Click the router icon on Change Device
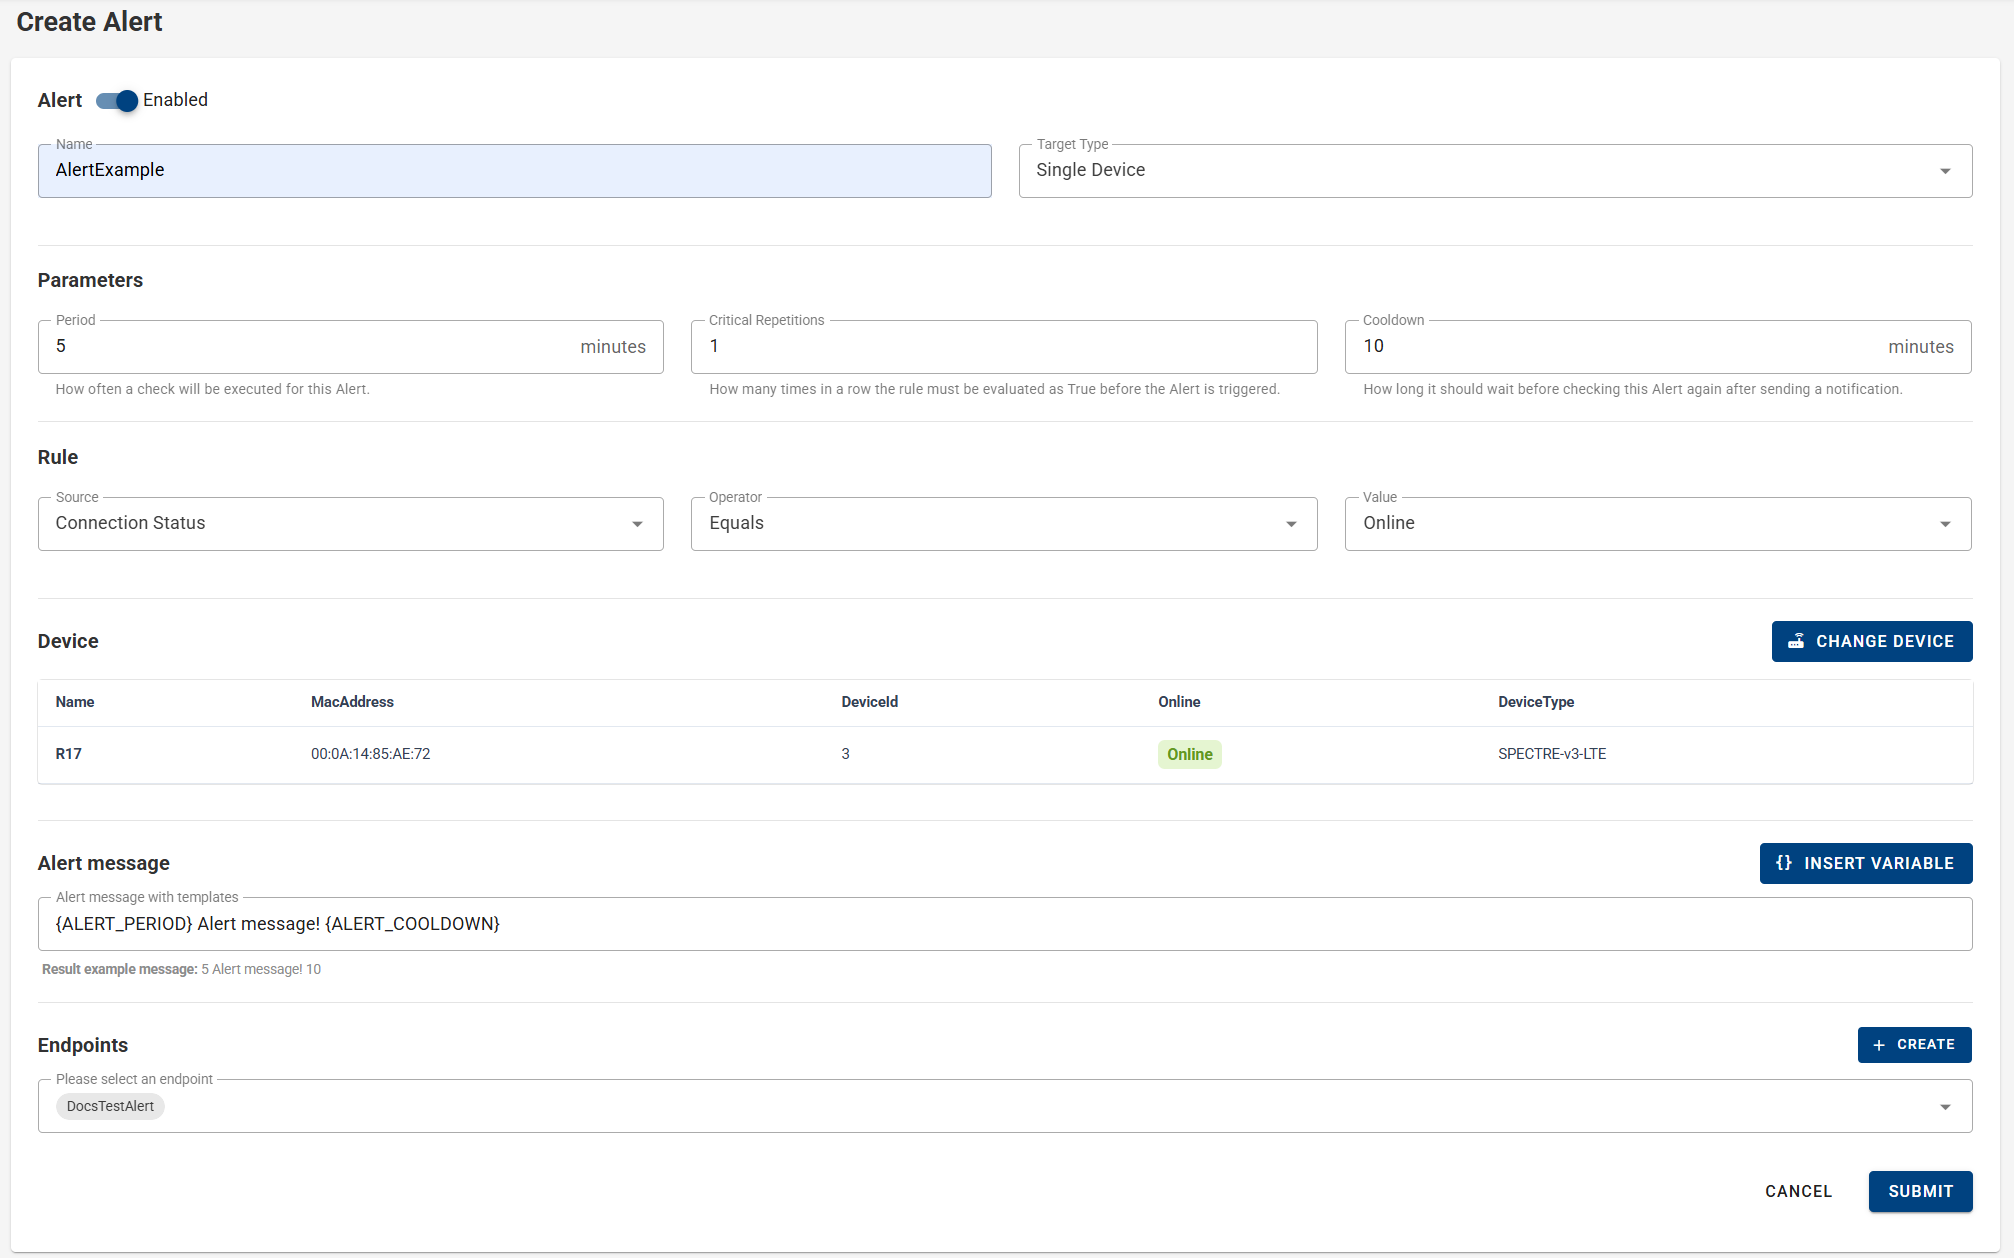The image size is (2014, 1258). (x=1796, y=641)
